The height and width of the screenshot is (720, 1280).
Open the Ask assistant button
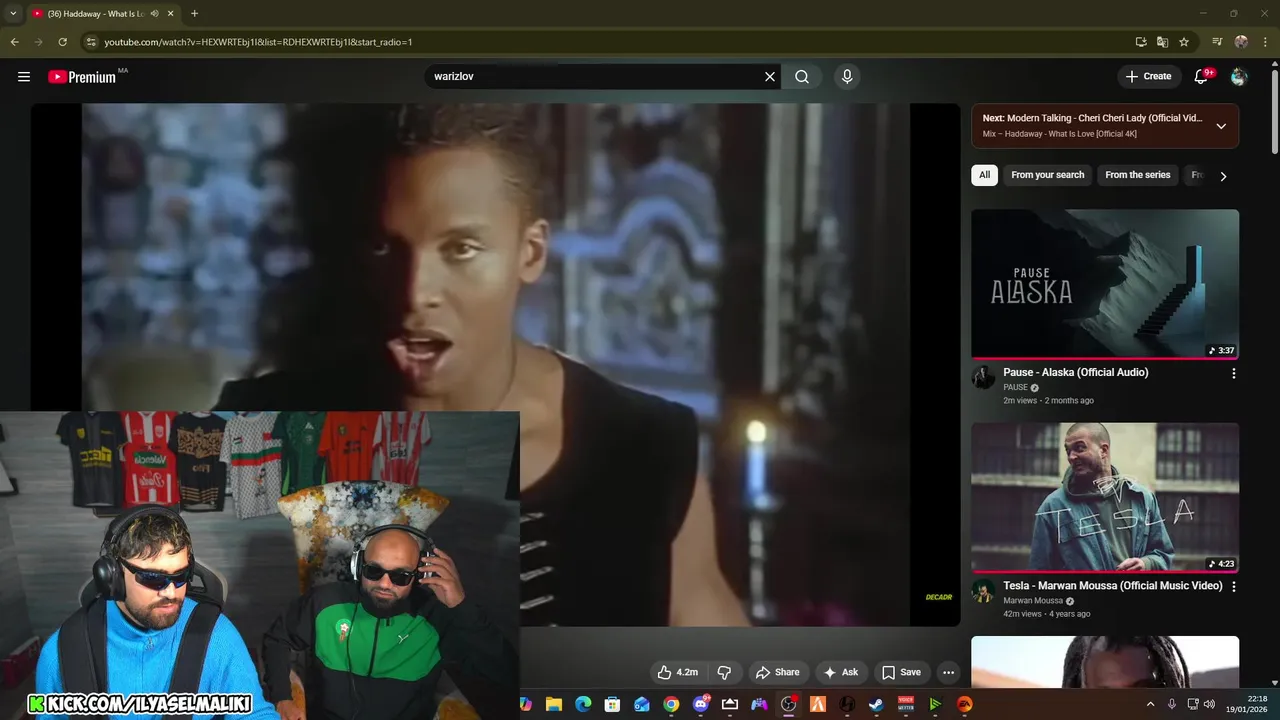(x=841, y=672)
